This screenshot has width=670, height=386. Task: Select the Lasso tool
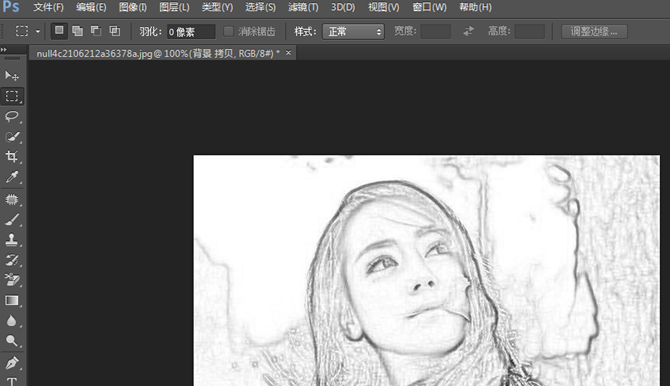point(12,116)
